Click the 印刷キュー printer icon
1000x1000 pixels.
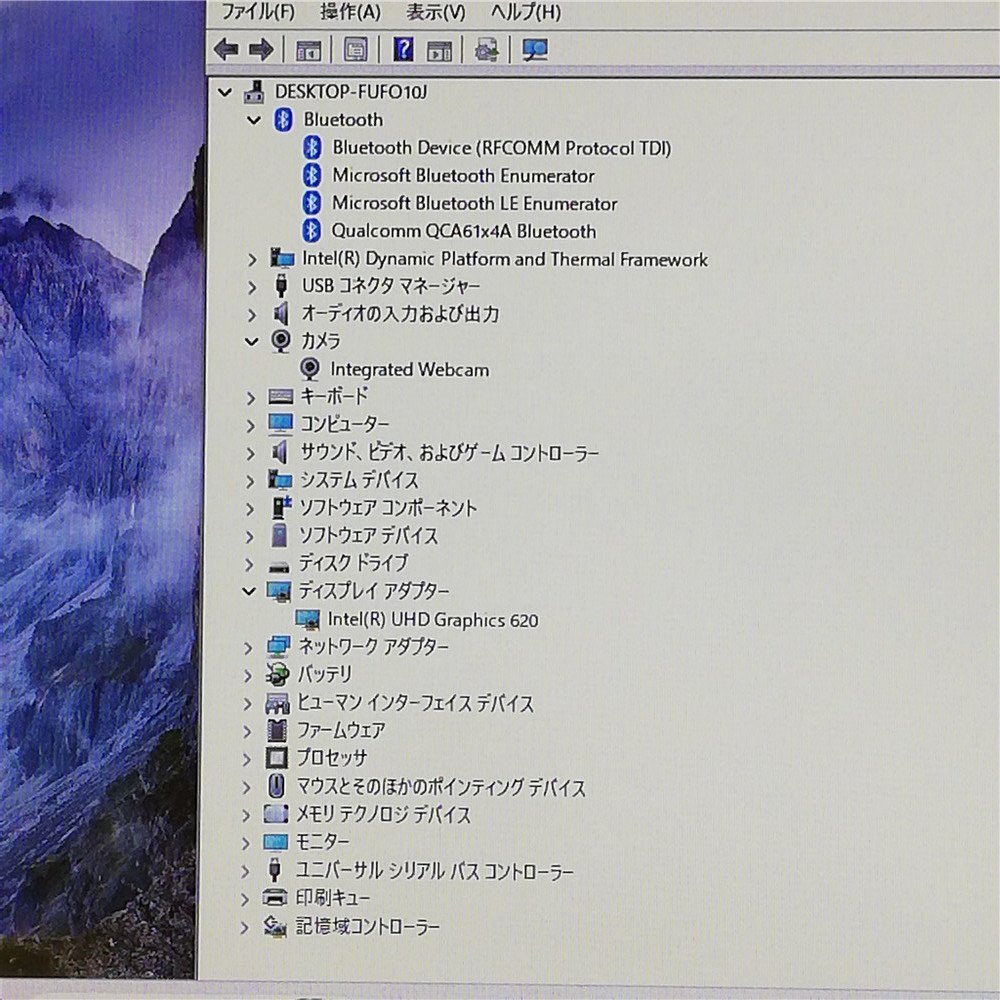[274, 899]
